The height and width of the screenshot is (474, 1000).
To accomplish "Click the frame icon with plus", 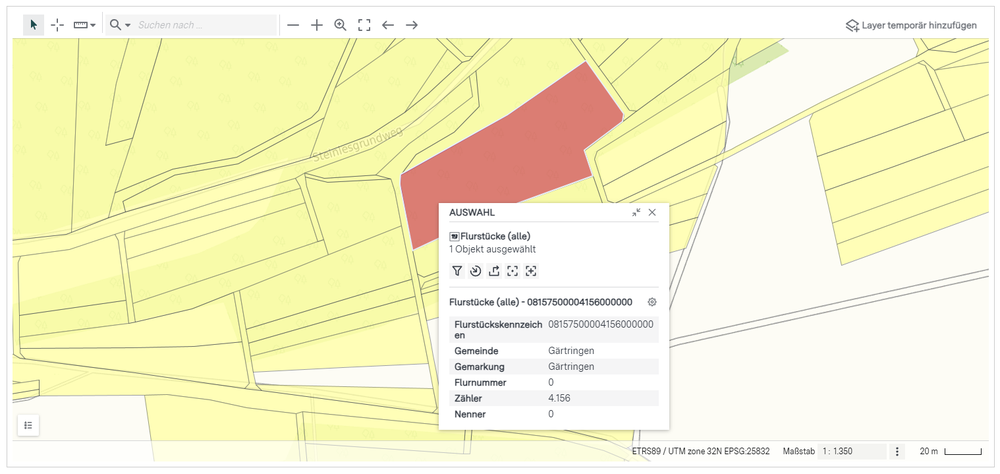I will coord(531,271).
